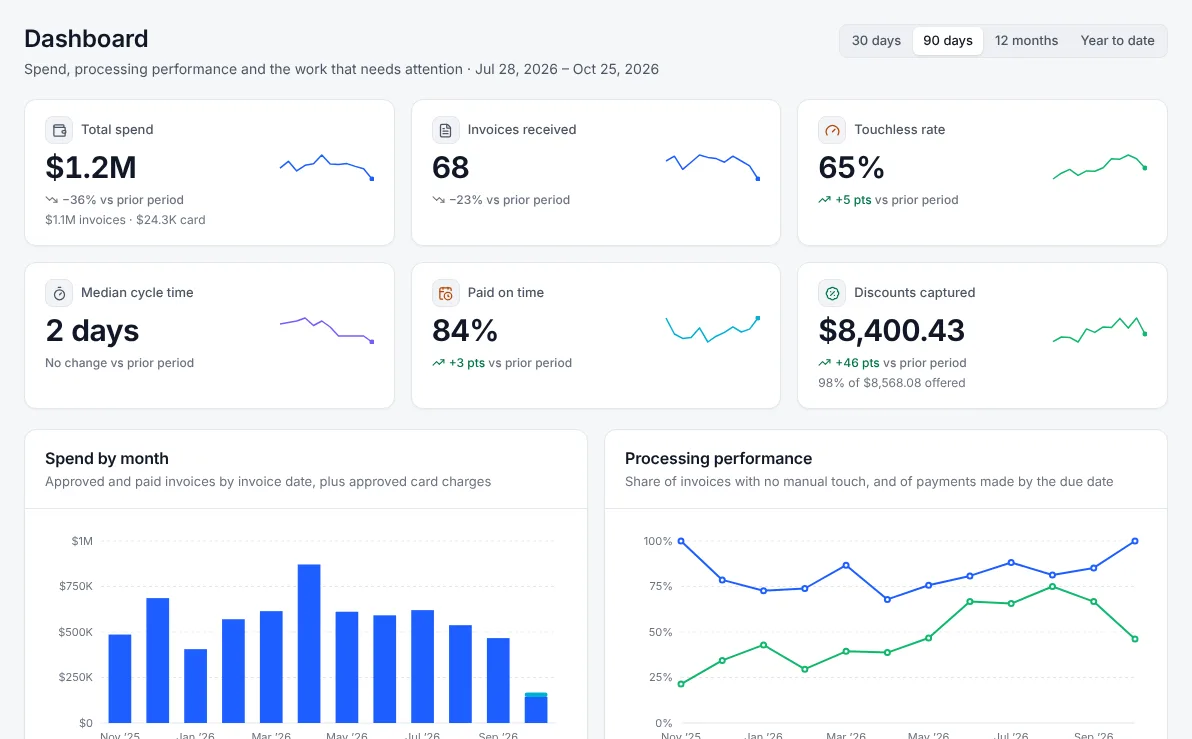
Task: Click the 75% axis label
Action: 660,586
